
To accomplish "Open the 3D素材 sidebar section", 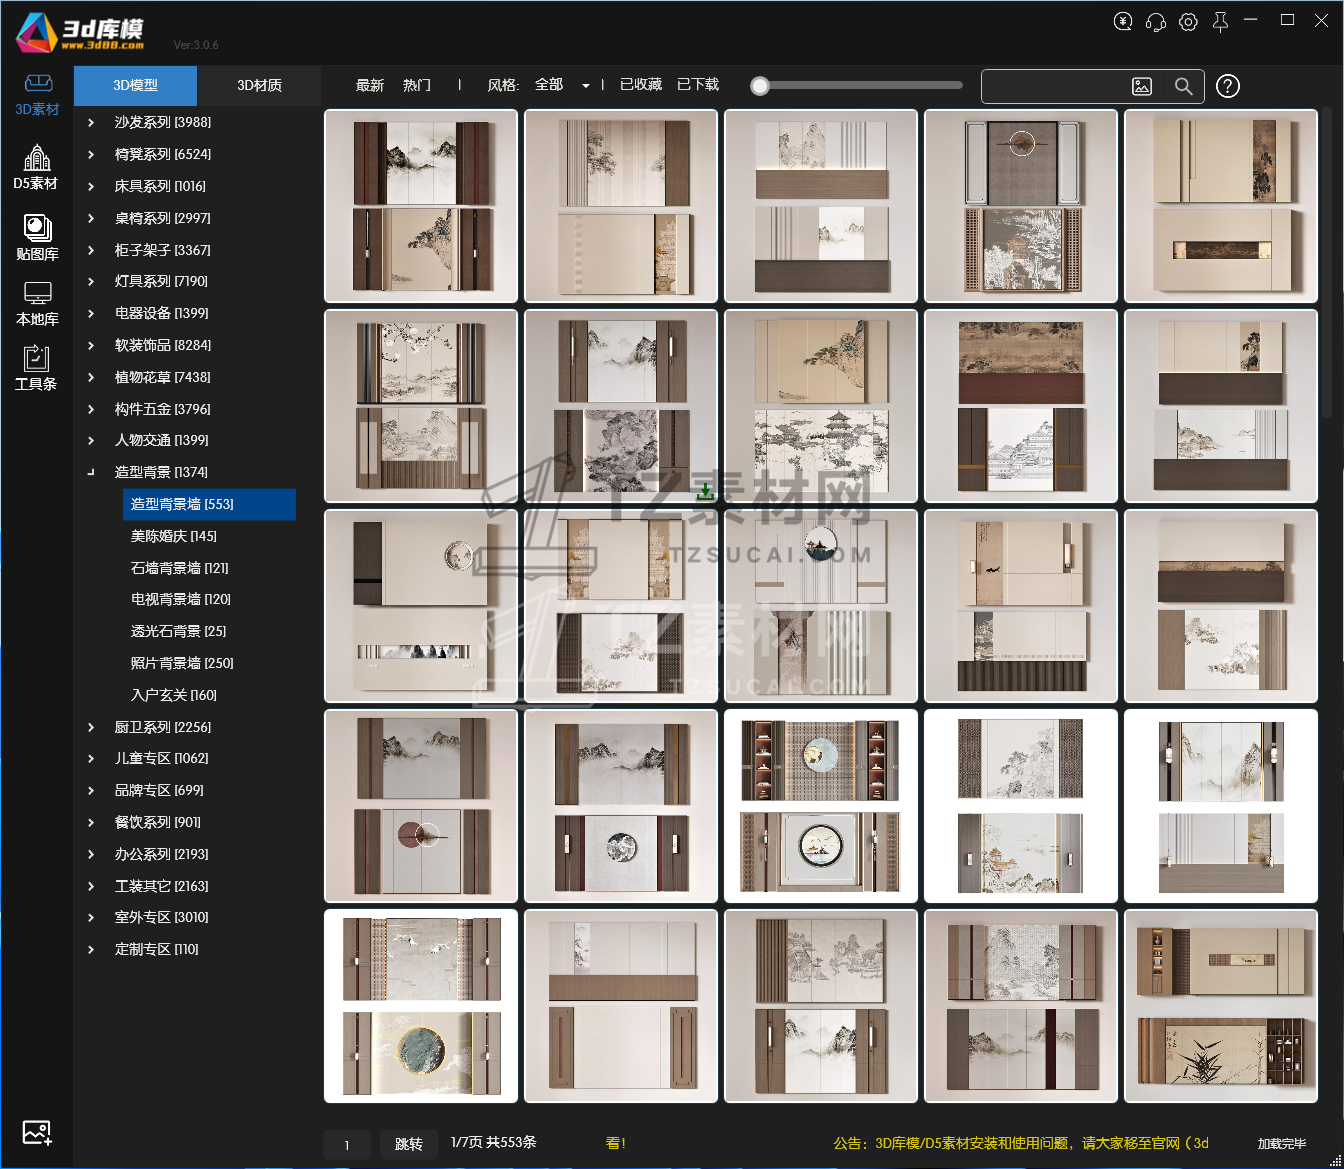I will [x=37, y=95].
